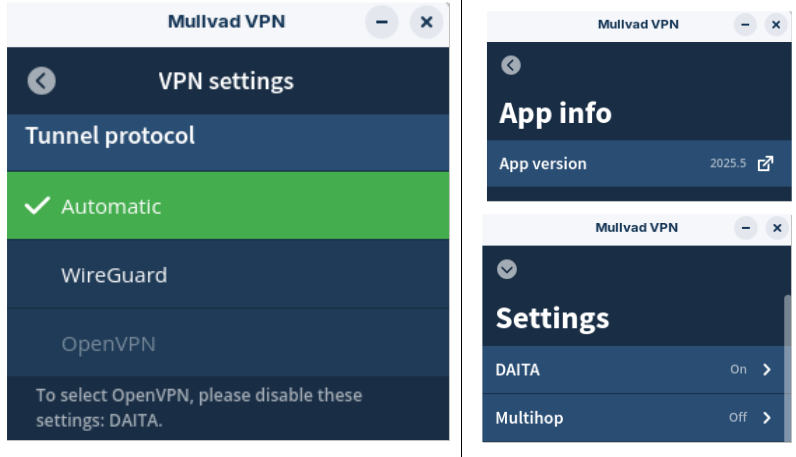796x457 pixels.
Task: Click checkmark icon on Automatic option
Action: (x=37, y=206)
